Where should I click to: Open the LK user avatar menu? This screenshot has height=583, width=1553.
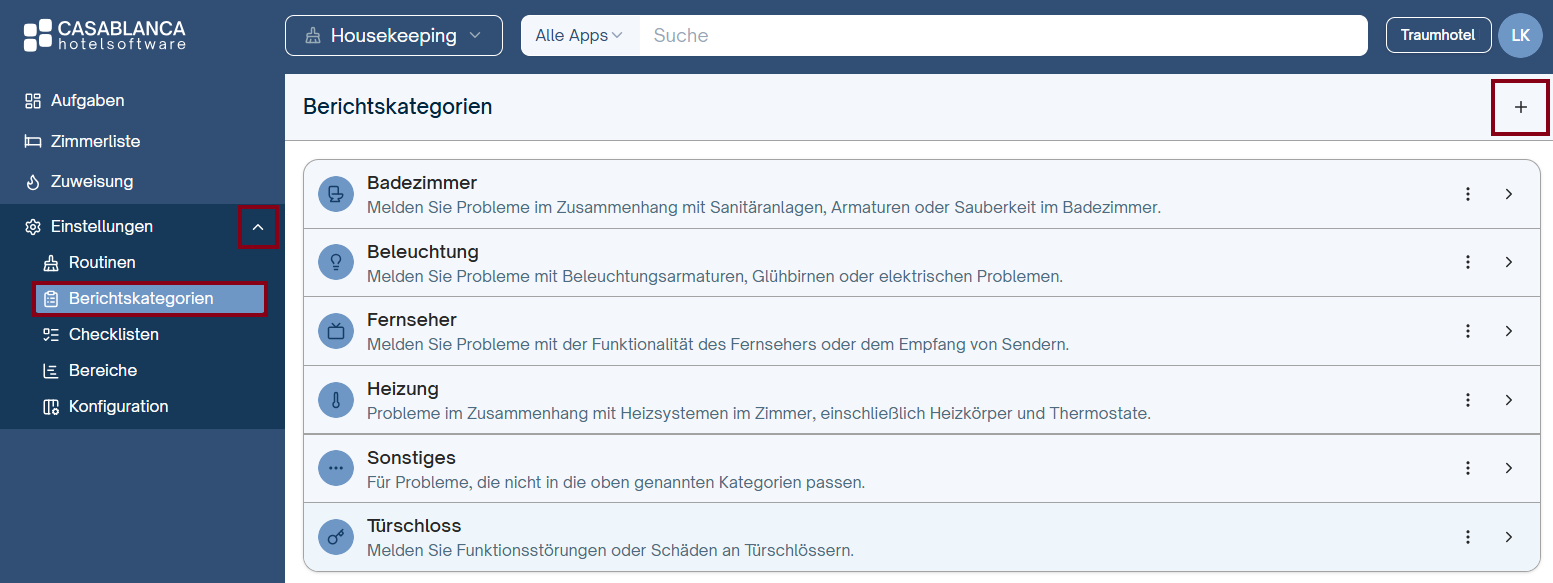click(1520, 35)
